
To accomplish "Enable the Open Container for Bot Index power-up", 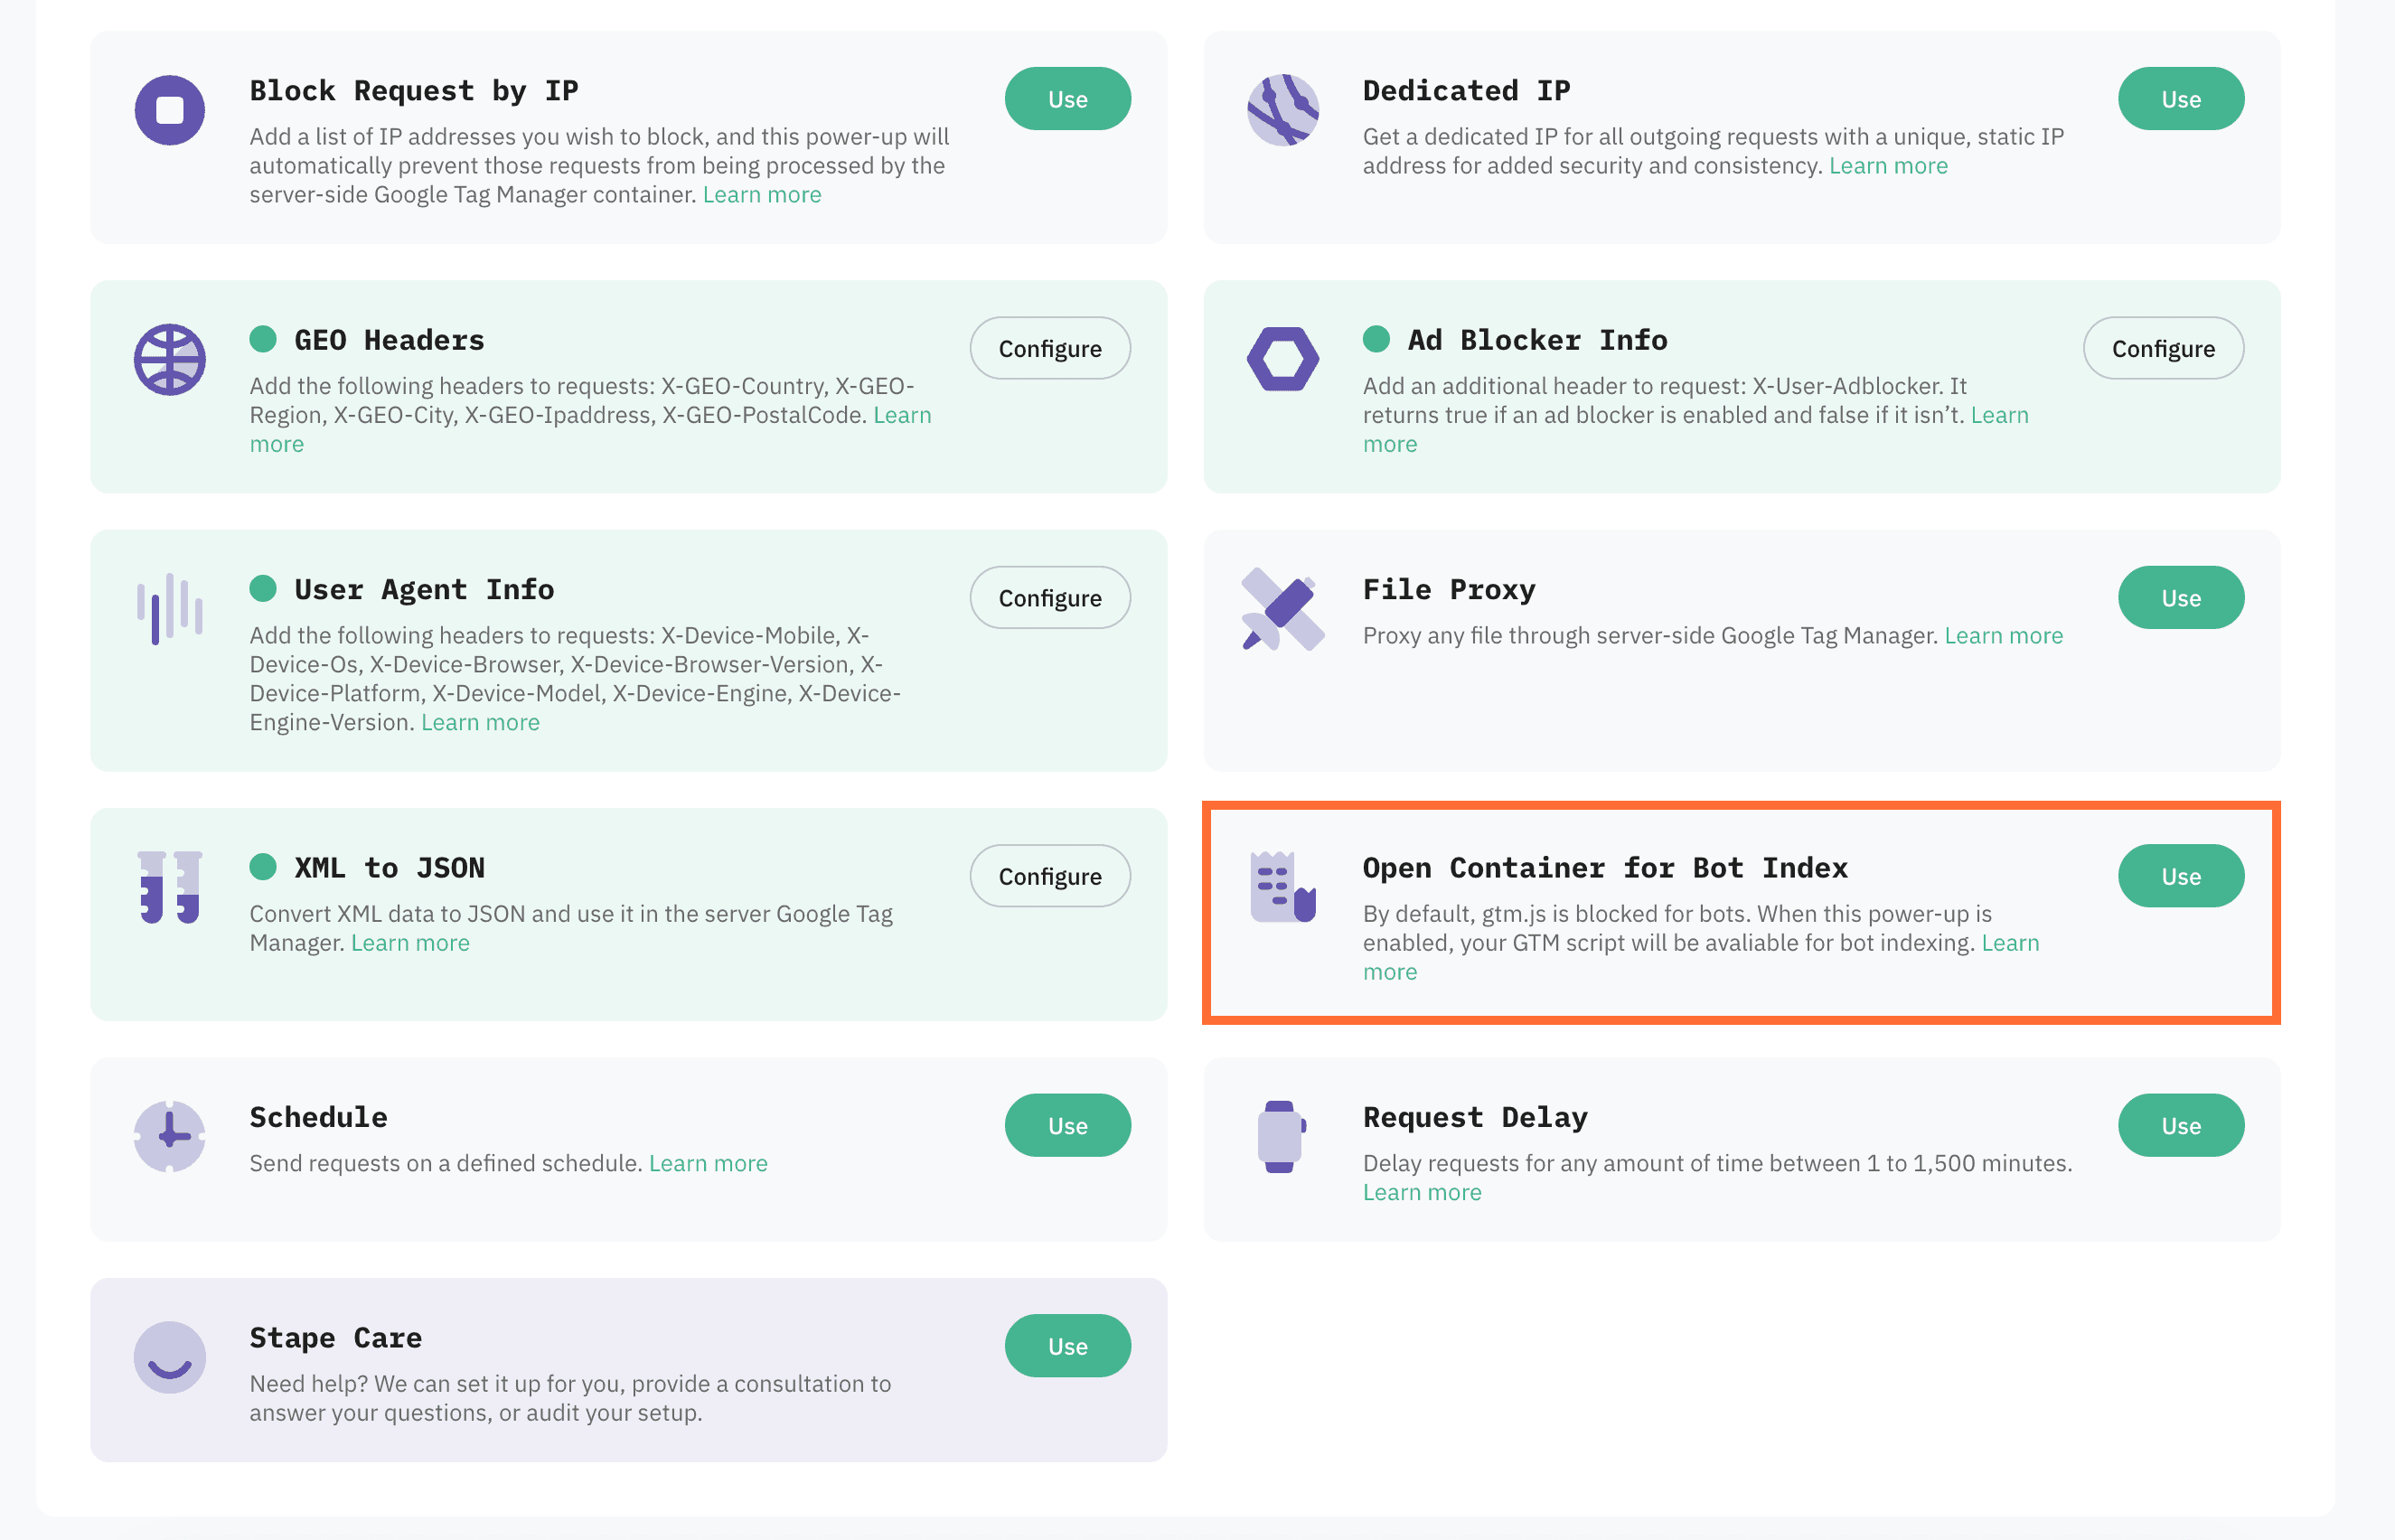I will click(x=2181, y=875).
